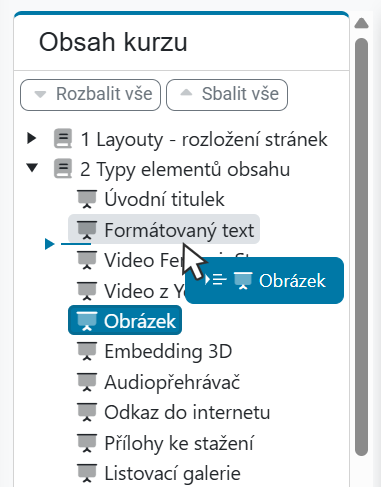Click the presentation icon next to Embedding 3D

coord(87,351)
